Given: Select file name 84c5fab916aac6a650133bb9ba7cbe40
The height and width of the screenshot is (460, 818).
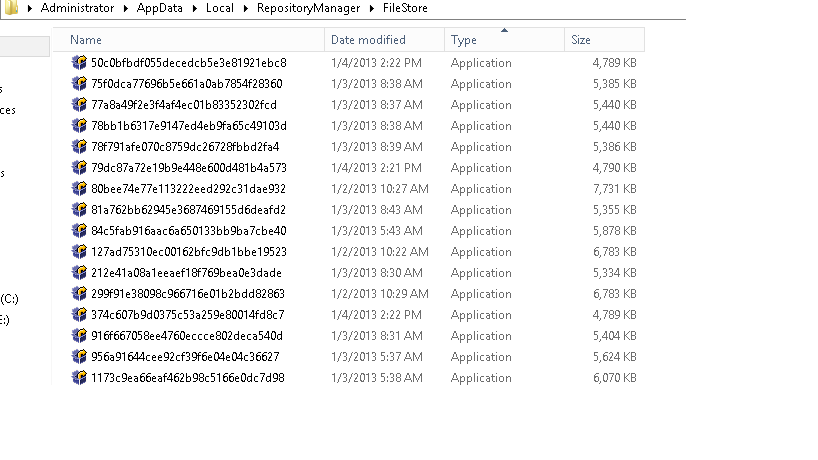Looking at the screenshot, I should pyautogui.click(x=189, y=231).
